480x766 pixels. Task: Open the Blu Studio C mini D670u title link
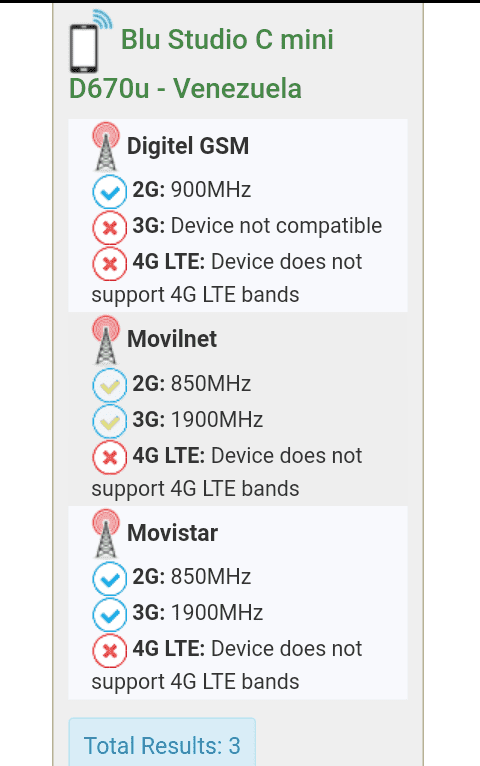coord(201,64)
